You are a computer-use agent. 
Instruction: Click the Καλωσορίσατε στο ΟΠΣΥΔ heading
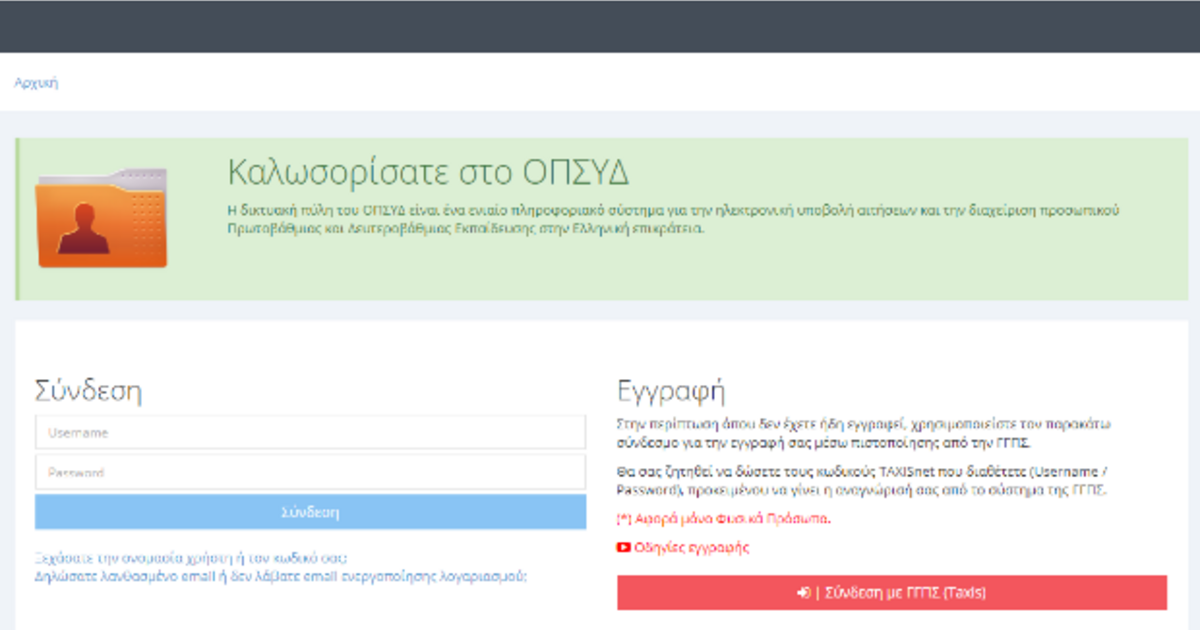[428, 172]
